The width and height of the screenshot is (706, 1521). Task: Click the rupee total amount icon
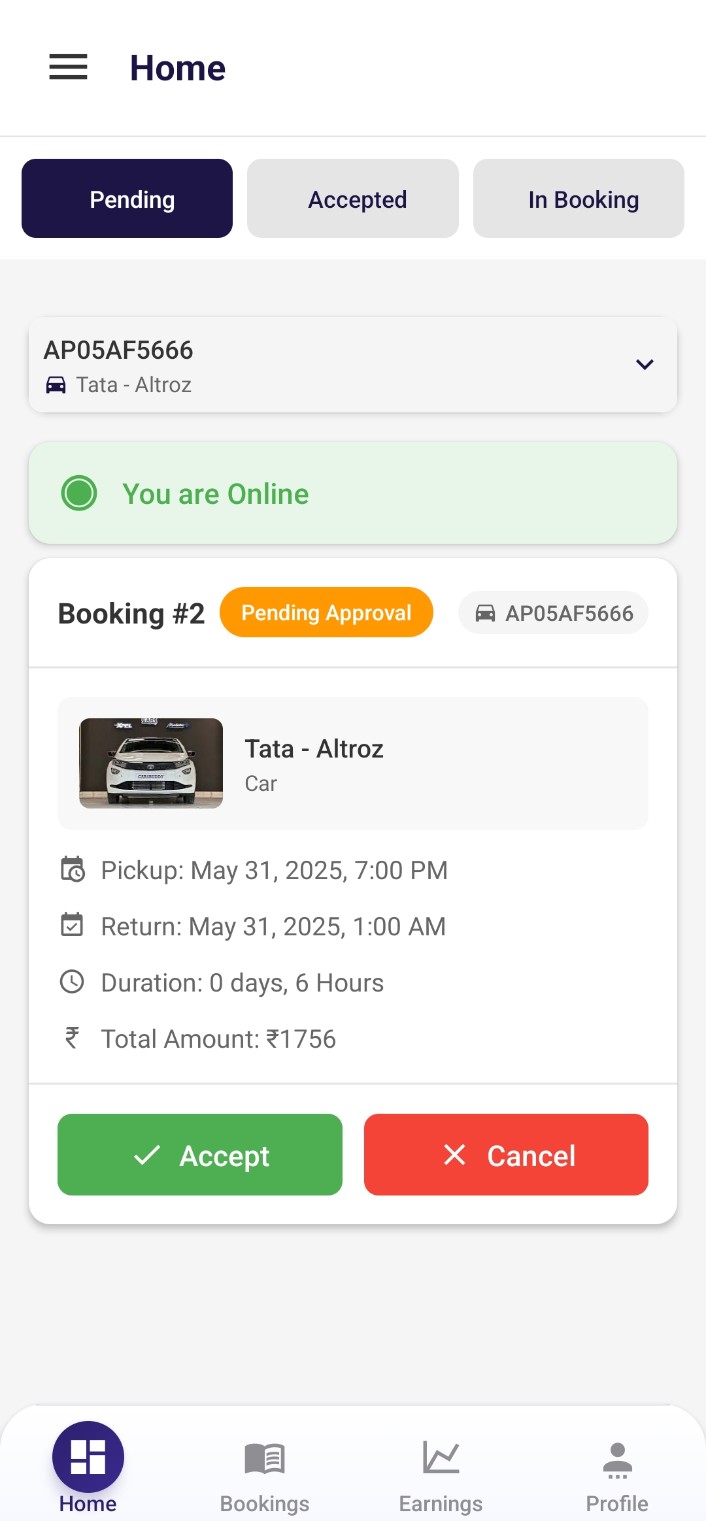[x=72, y=1038]
